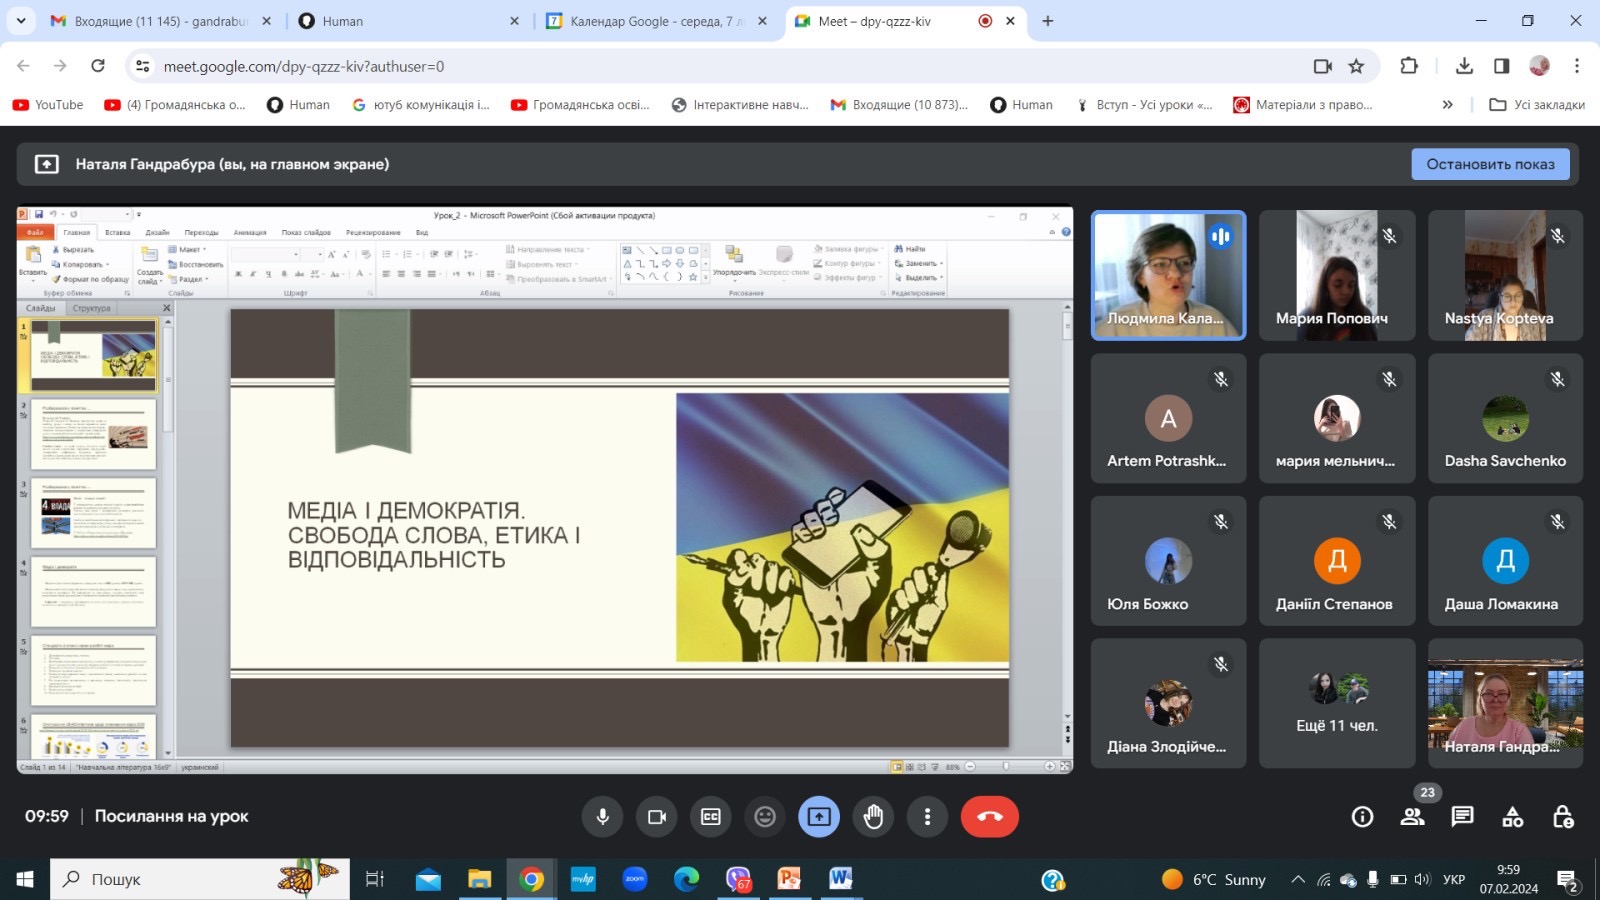The image size is (1600, 900).
Task: Switch to Дизайн ribbon tab
Action: [157, 232]
